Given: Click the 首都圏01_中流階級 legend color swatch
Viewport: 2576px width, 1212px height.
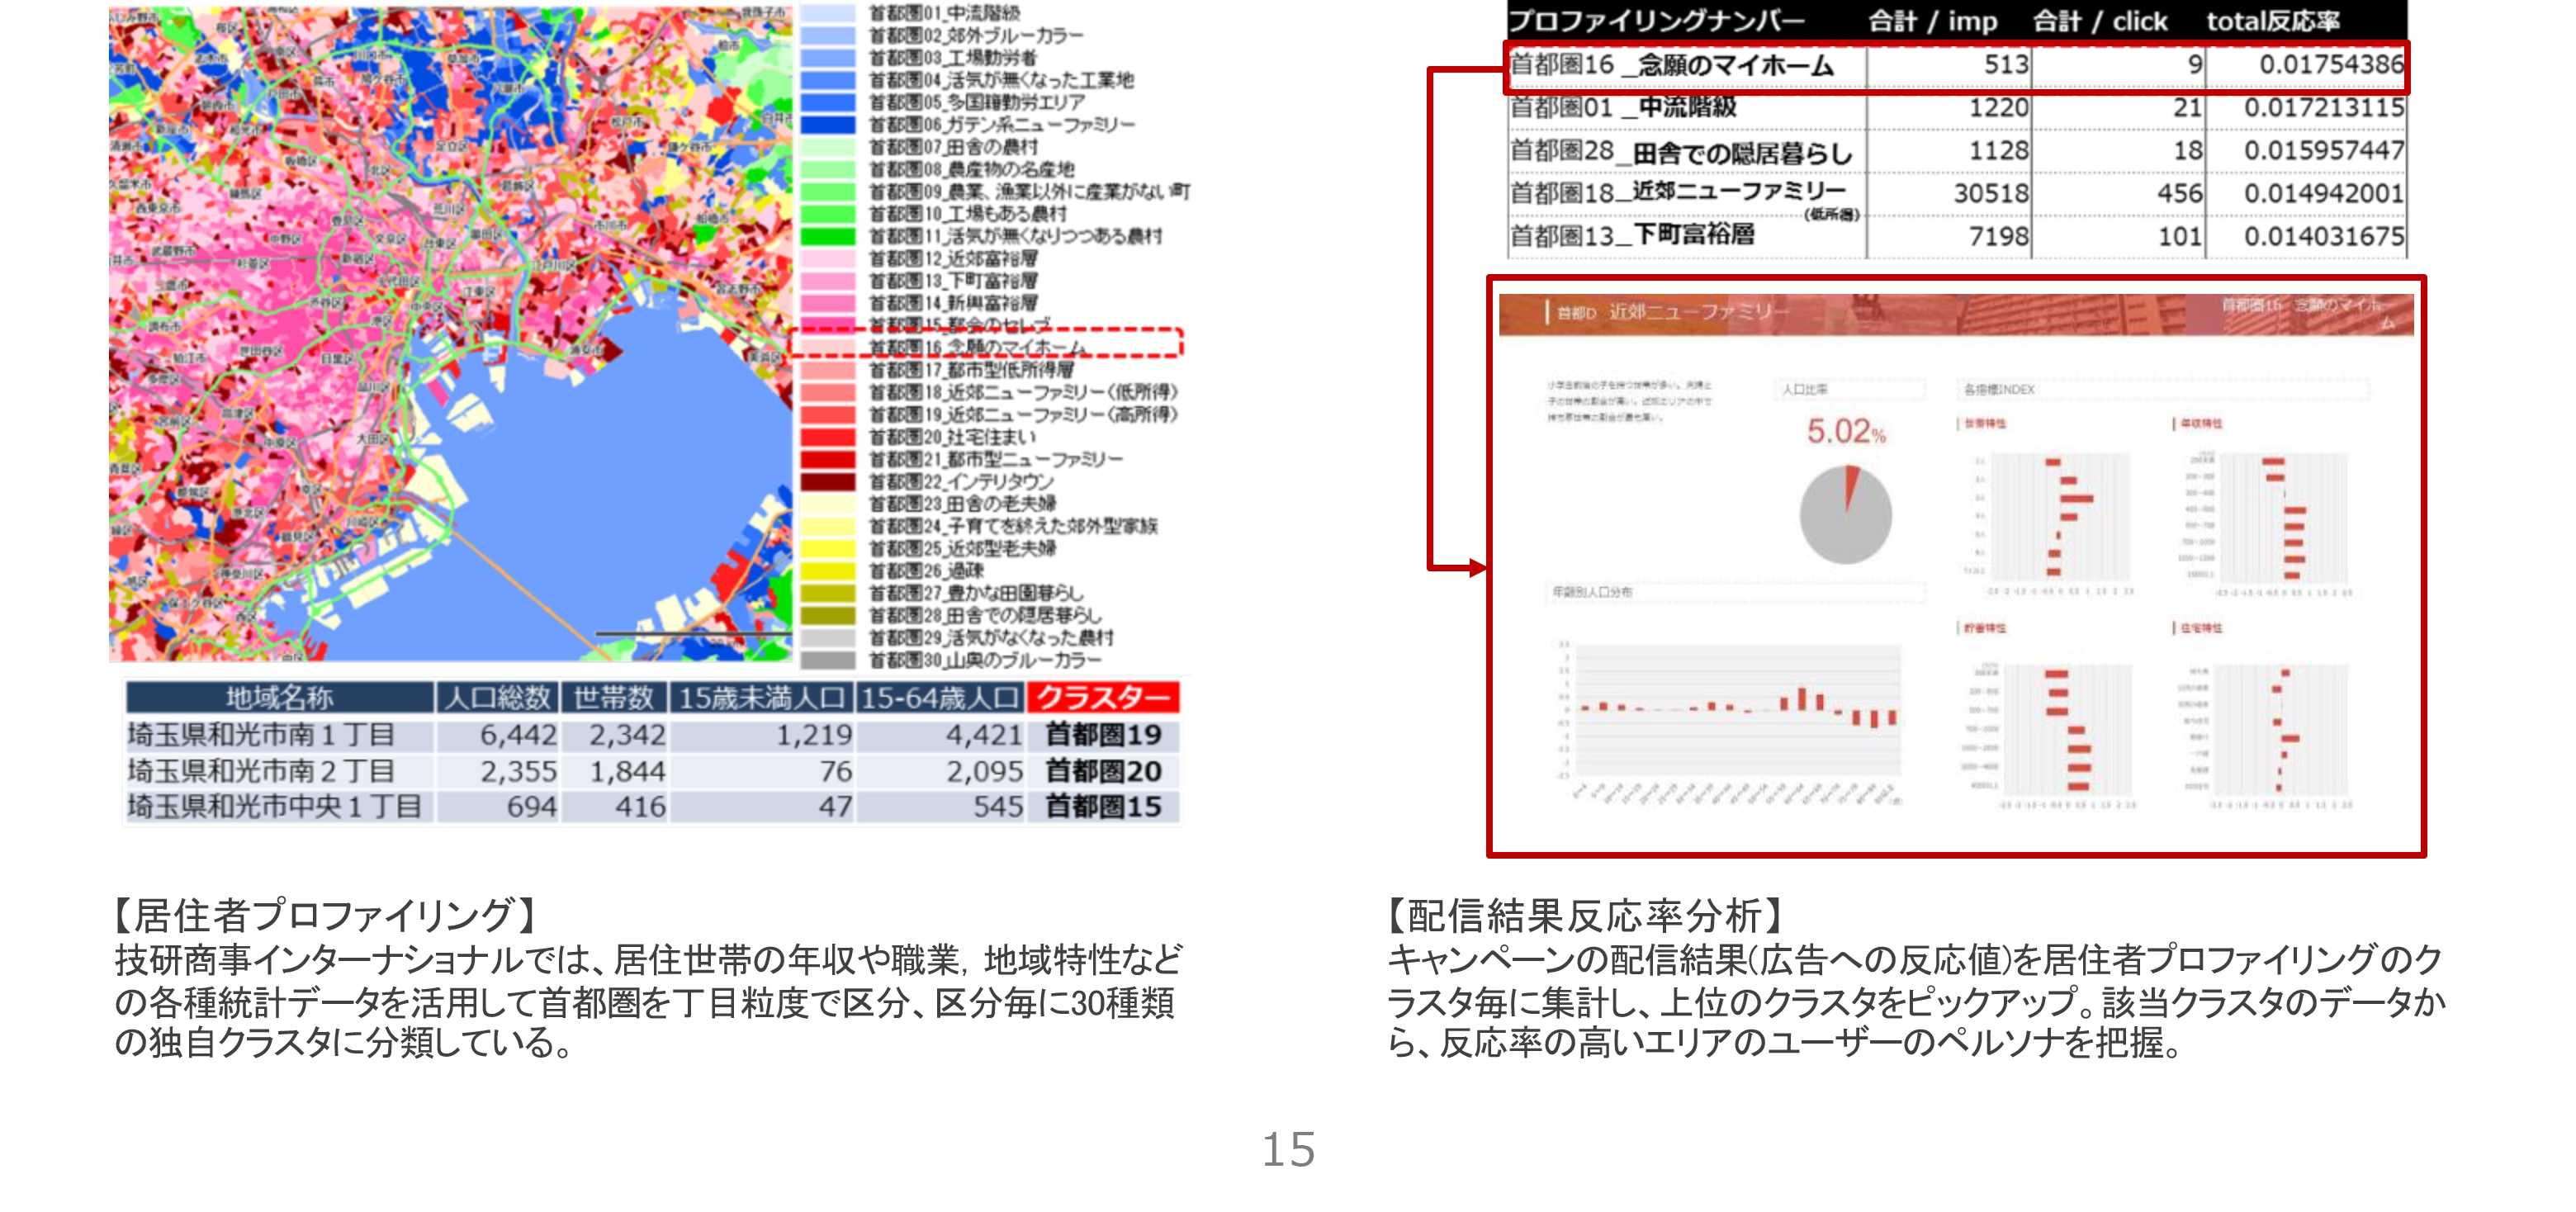Looking at the screenshot, I should 828,13.
